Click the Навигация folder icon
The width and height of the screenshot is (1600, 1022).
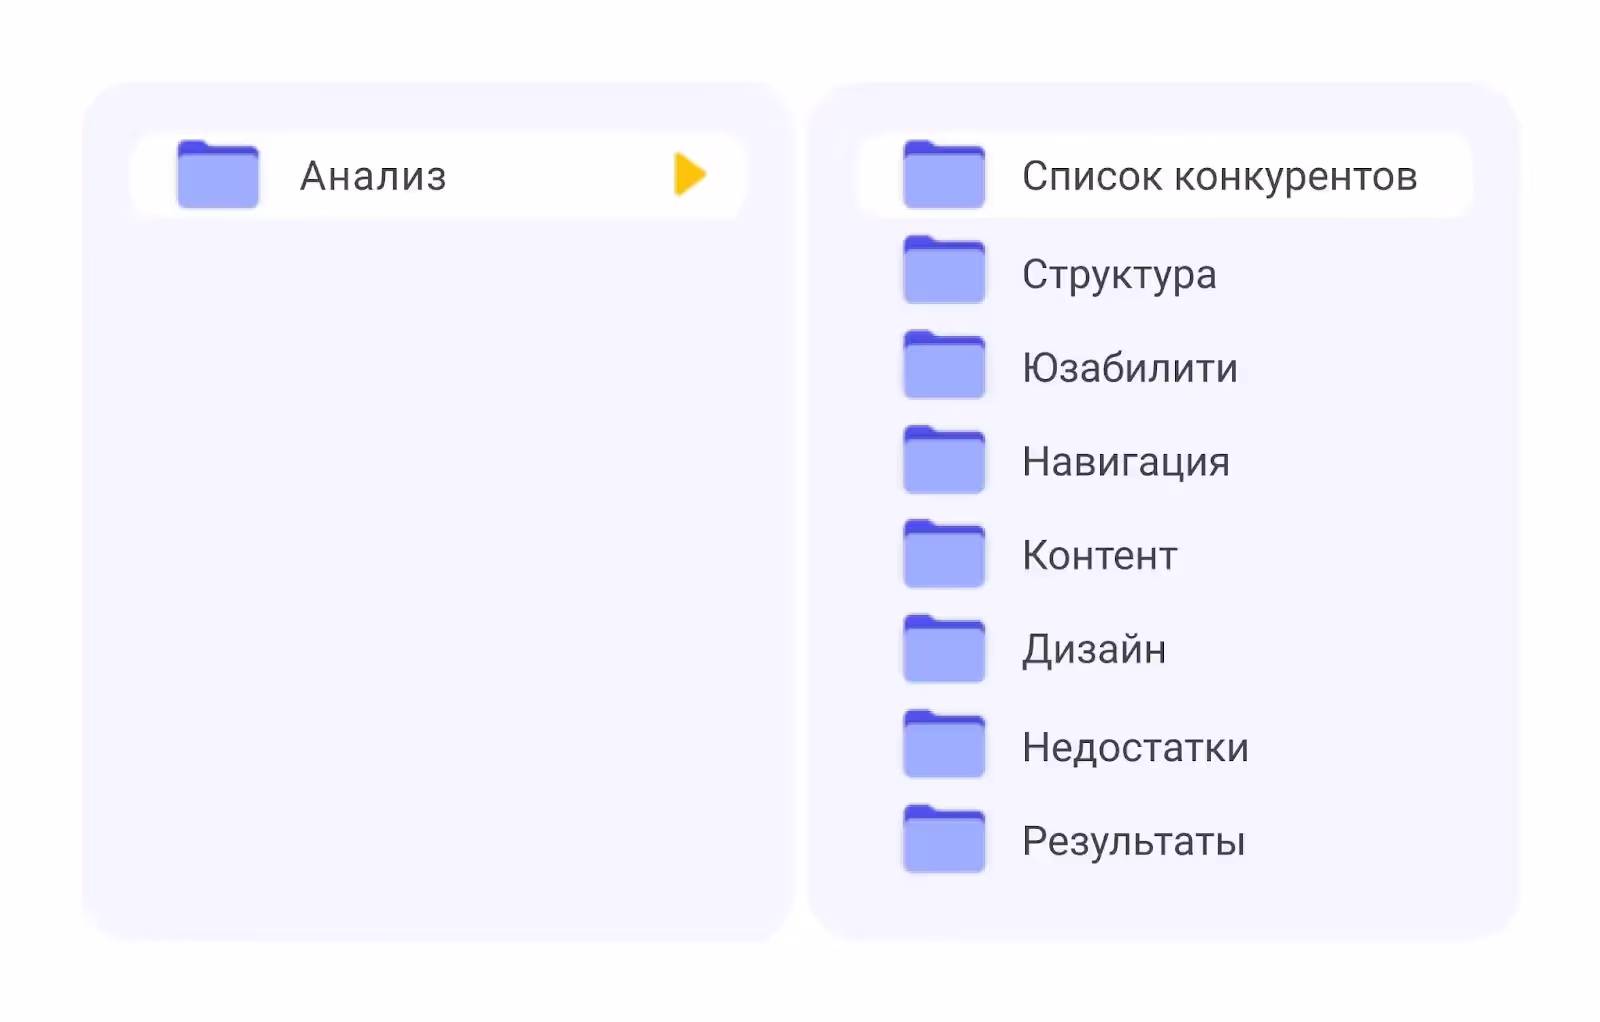tap(944, 460)
